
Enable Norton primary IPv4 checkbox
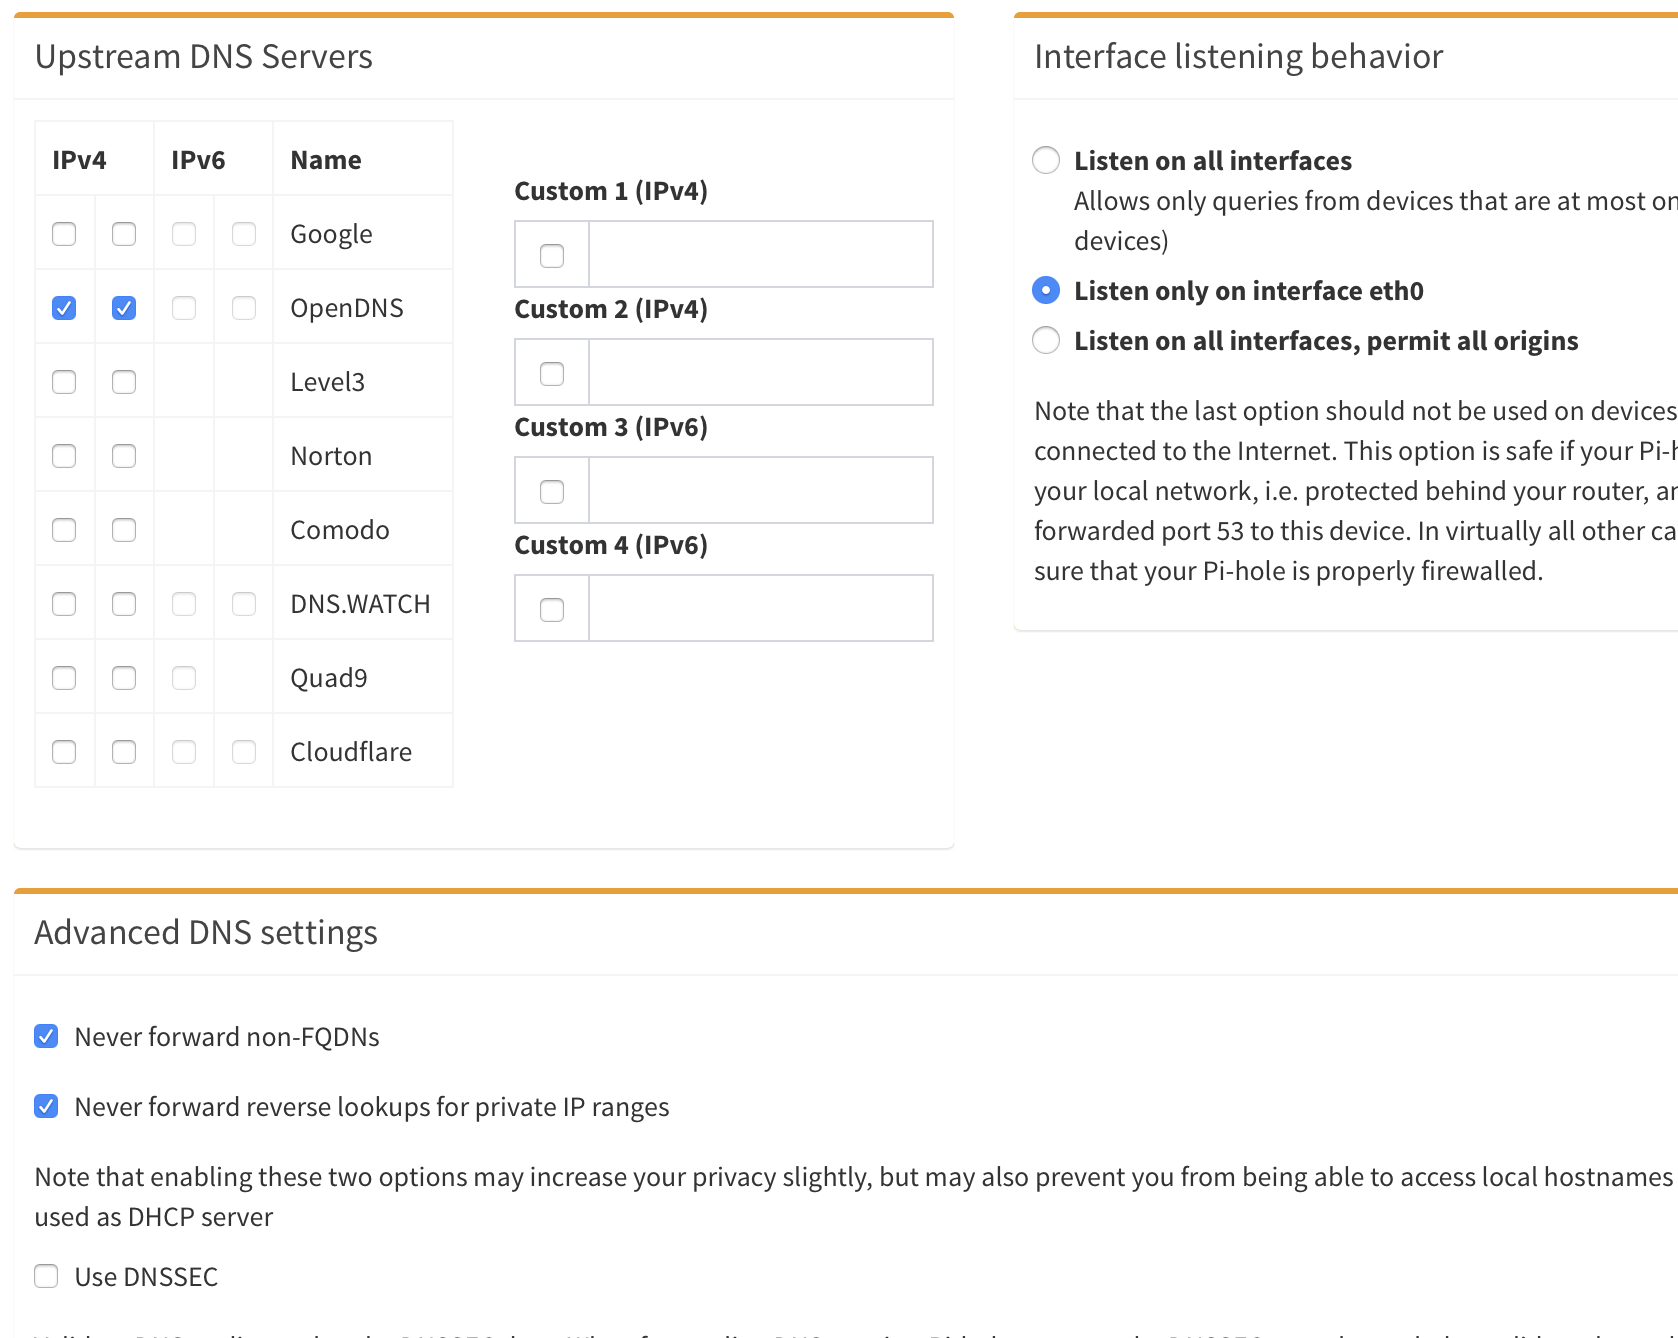(64, 456)
